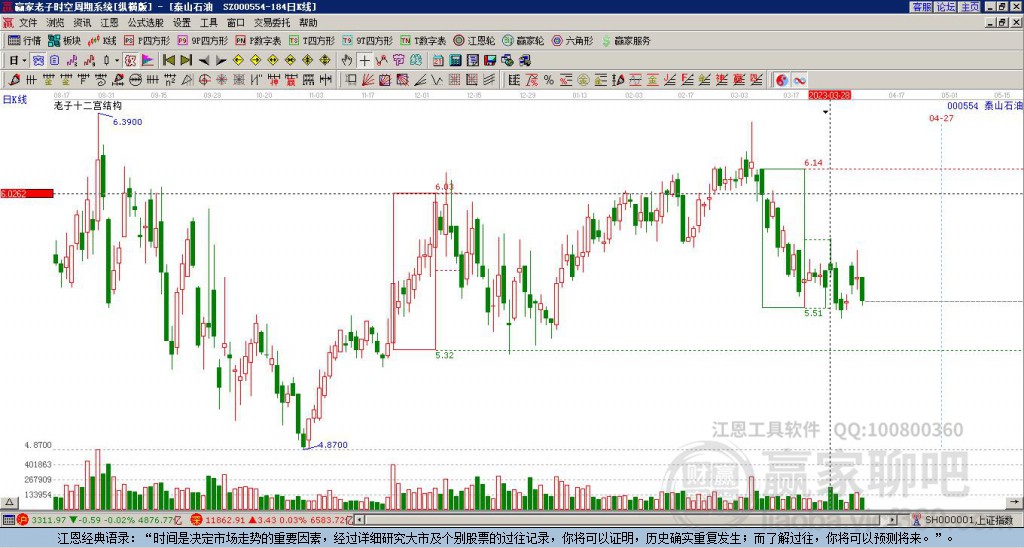Viewport: 1024px width, 548px height.
Task: Click the 000554 泰山石油 stock label
Action: pos(985,105)
